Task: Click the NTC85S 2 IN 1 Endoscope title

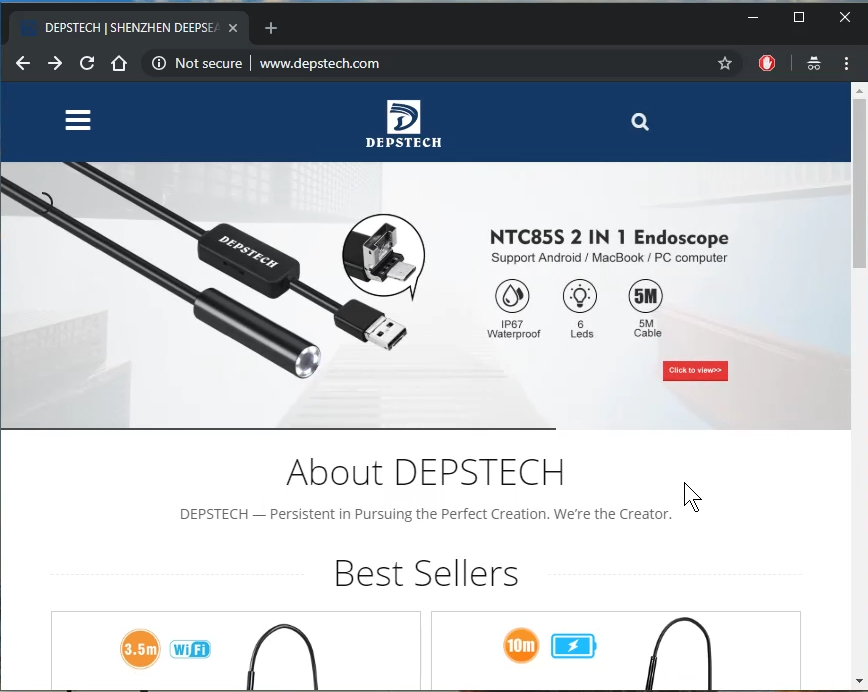Action: coord(609,237)
